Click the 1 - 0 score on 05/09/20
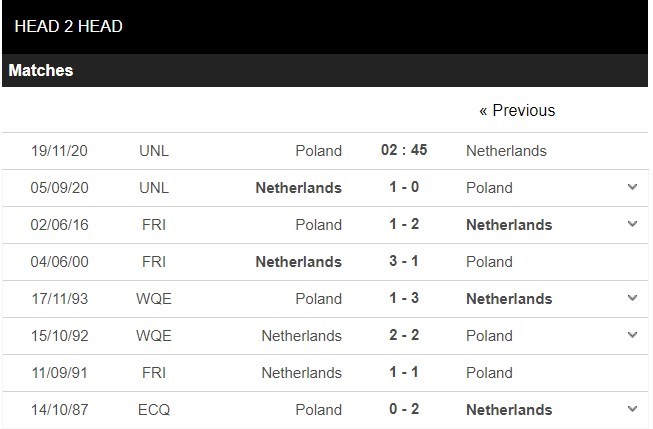Image resolution: width=653 pixels, height=429 pixels. coord(404,188)
